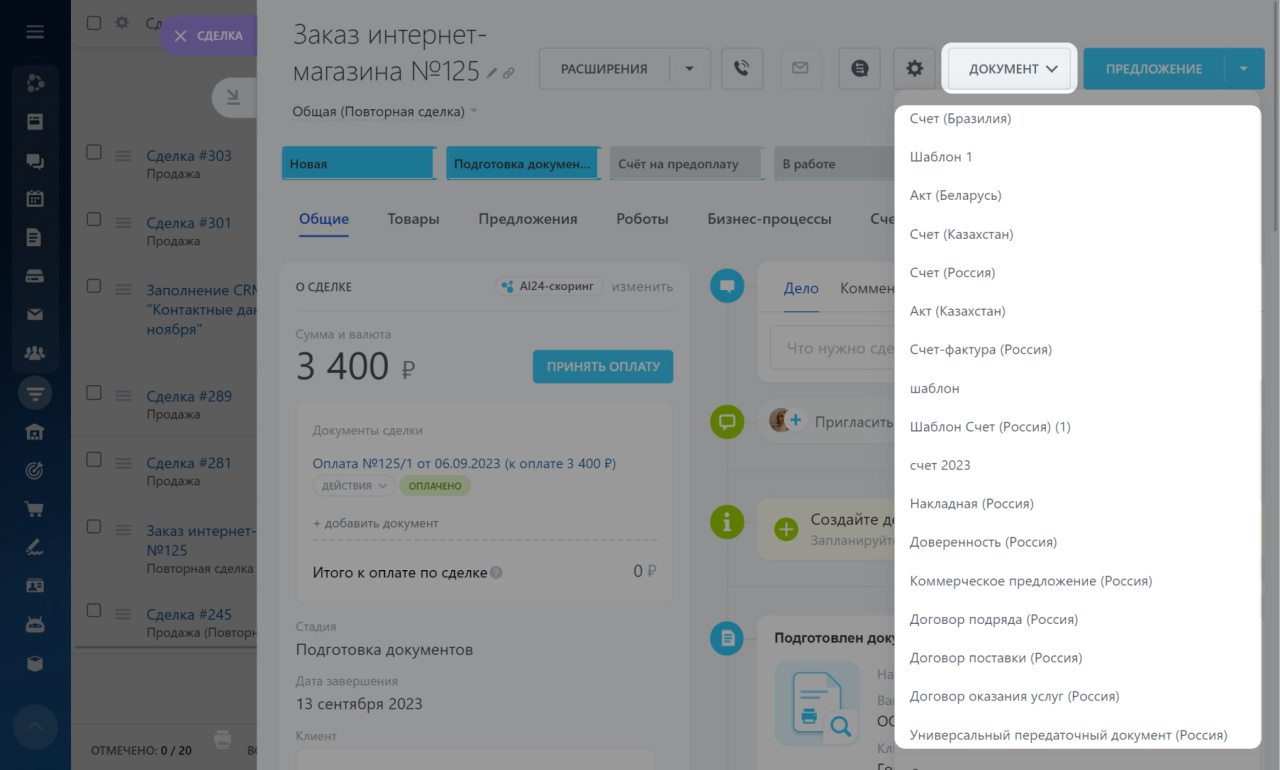Viewport: 1280px width, 770px height.
Task: Expand the Предложение split-button arrow
Action: (1243, 69)
